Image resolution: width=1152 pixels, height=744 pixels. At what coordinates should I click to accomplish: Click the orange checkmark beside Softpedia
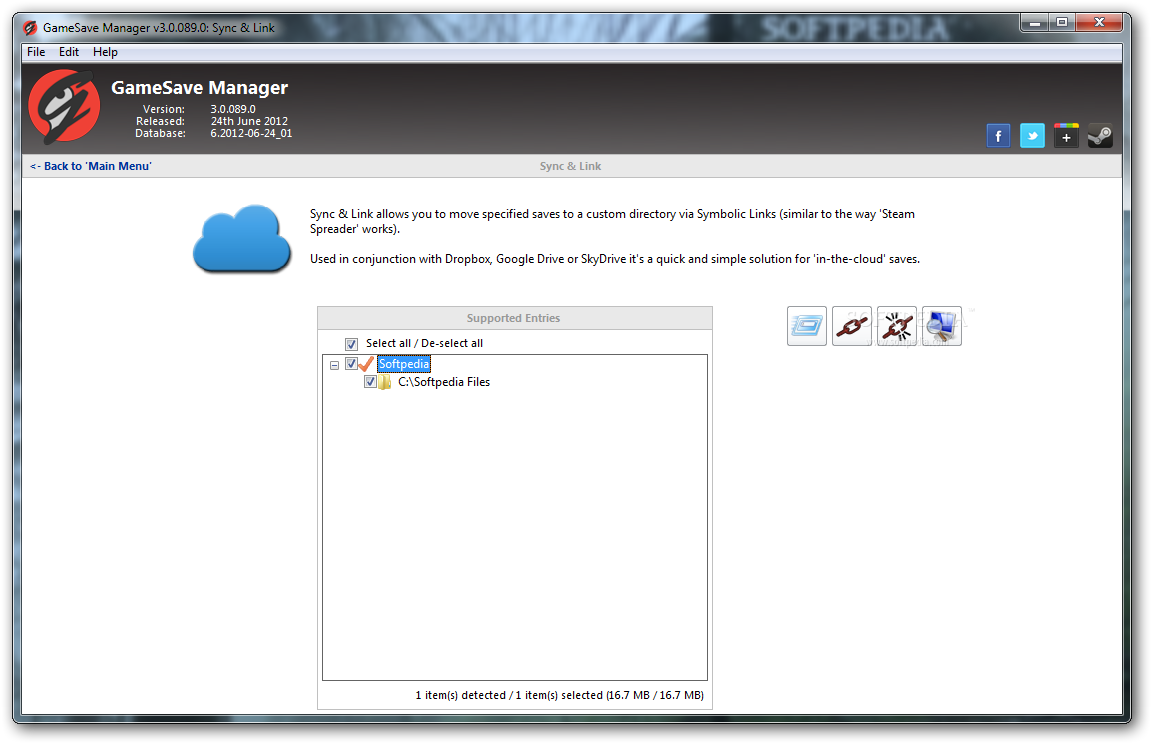coord(367,364)
